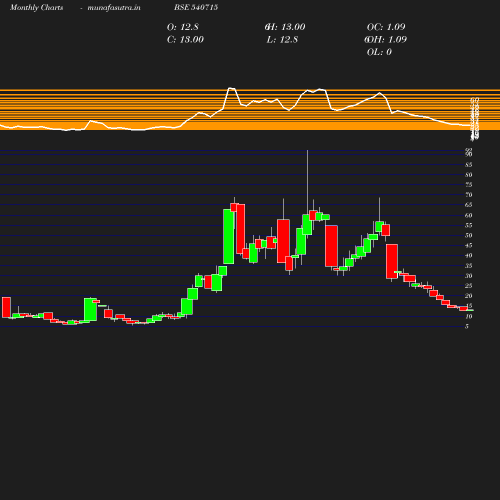Viewport: 500px width, 500px height.
Task: Click the price axis label 5
Action: tap(467, 326)
